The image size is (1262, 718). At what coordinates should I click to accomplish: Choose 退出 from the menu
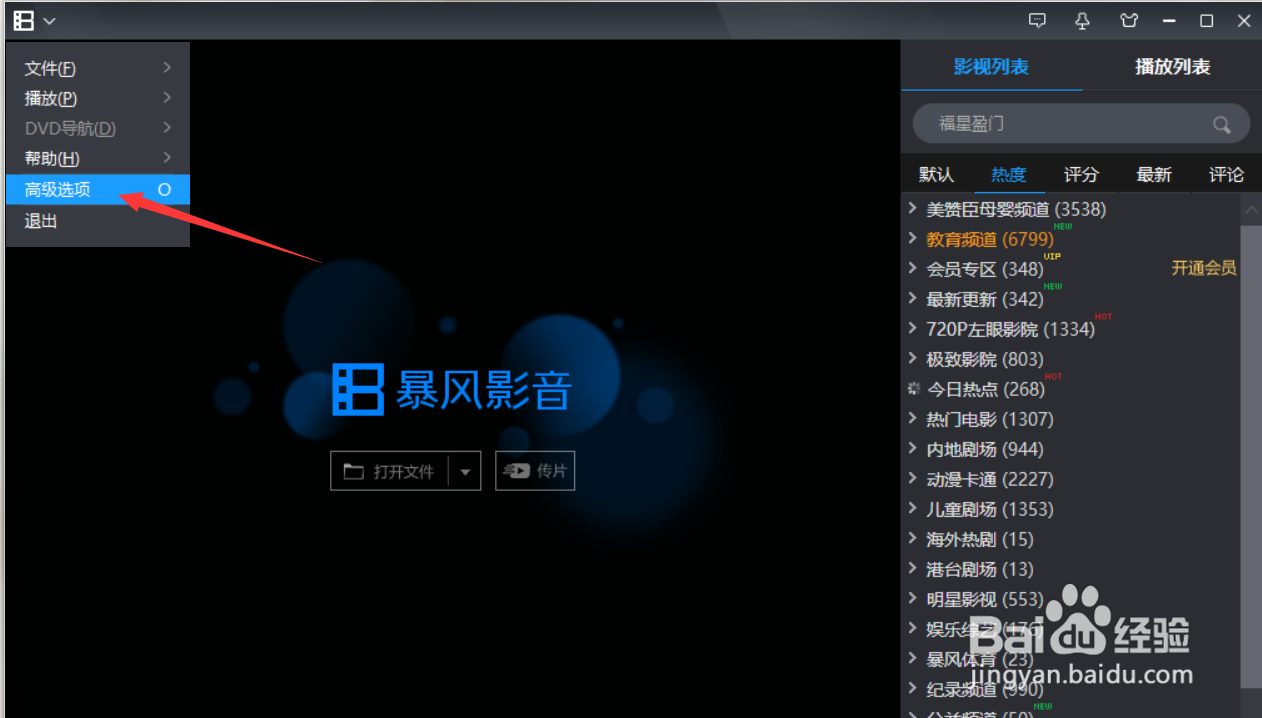(97, 221)
